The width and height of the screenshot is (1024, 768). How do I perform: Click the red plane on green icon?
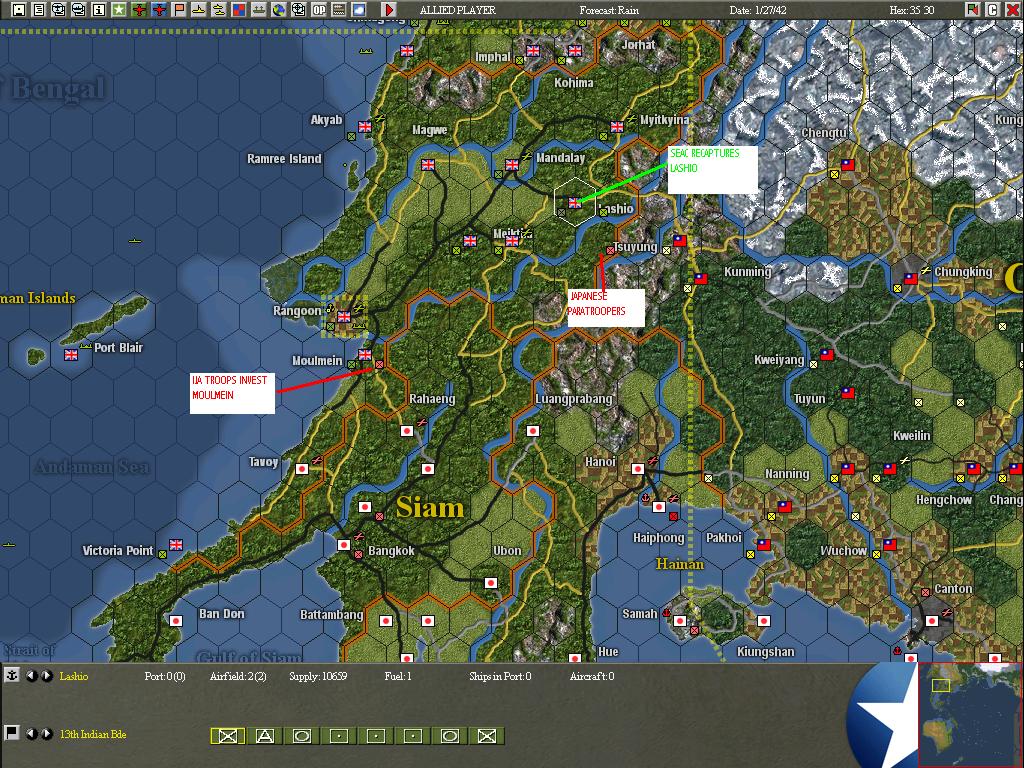pos(138,10)
